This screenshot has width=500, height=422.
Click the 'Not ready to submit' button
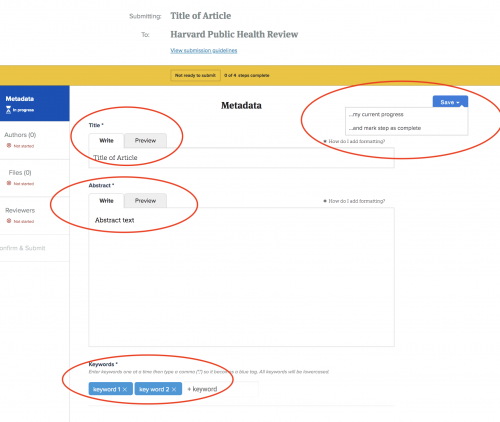(x=195, y=75)
